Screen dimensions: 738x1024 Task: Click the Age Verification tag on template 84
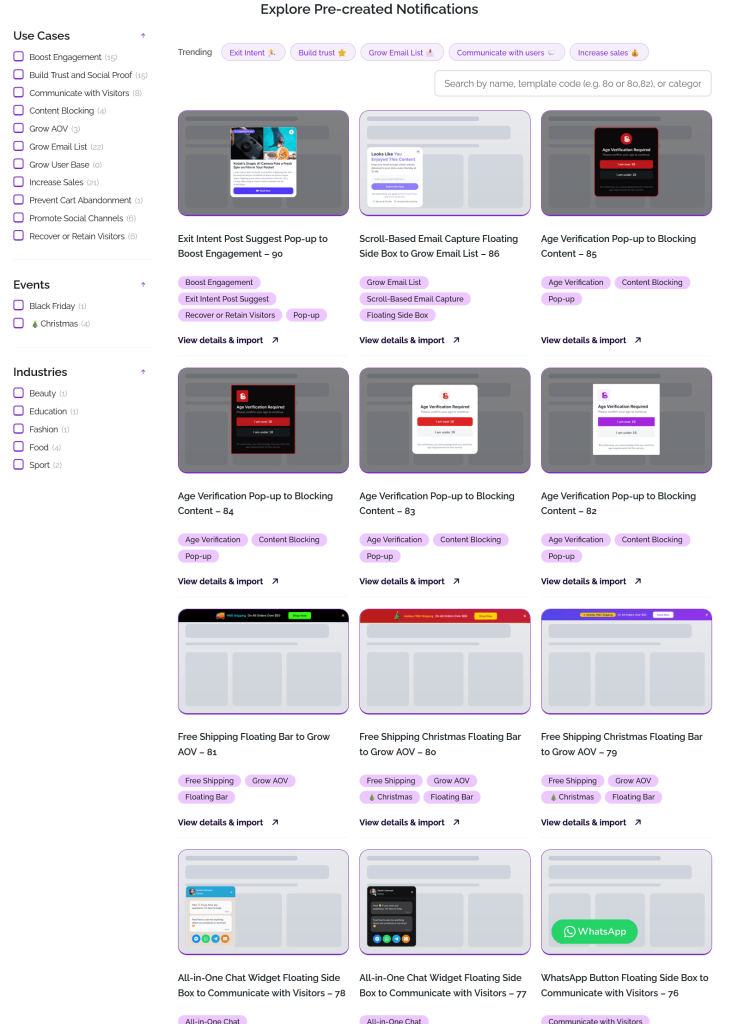(x=213, y=539)
